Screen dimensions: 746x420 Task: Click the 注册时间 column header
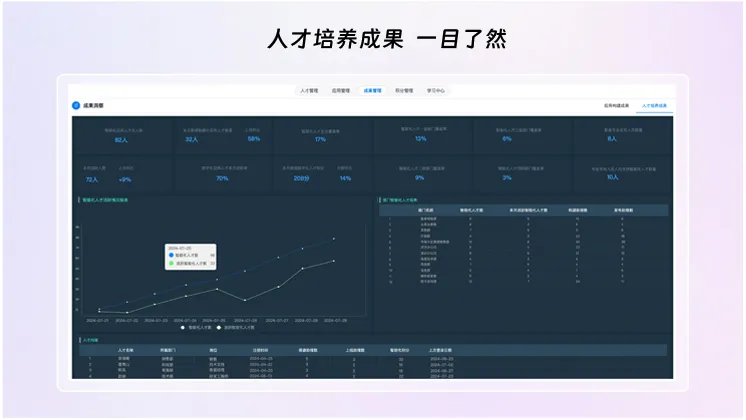point(260,350)
